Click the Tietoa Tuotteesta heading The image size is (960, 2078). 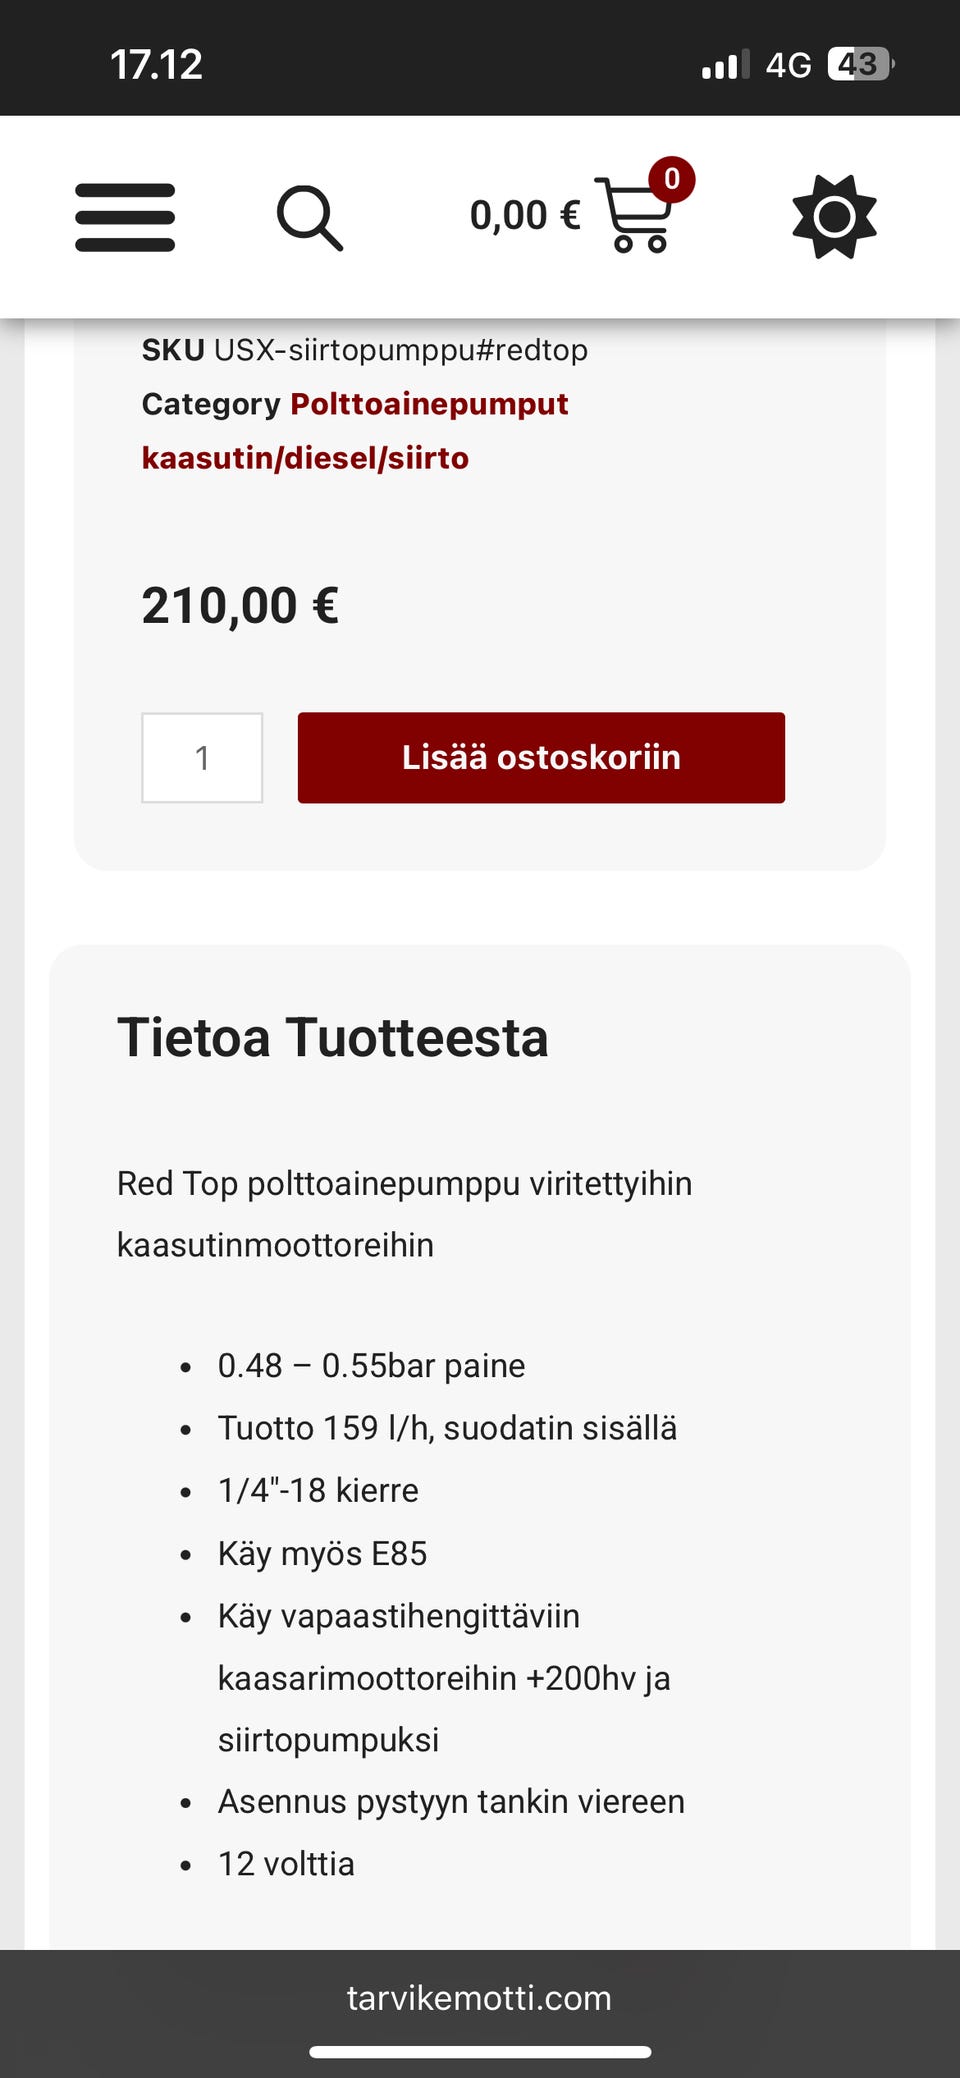[x=333, y=1037]
